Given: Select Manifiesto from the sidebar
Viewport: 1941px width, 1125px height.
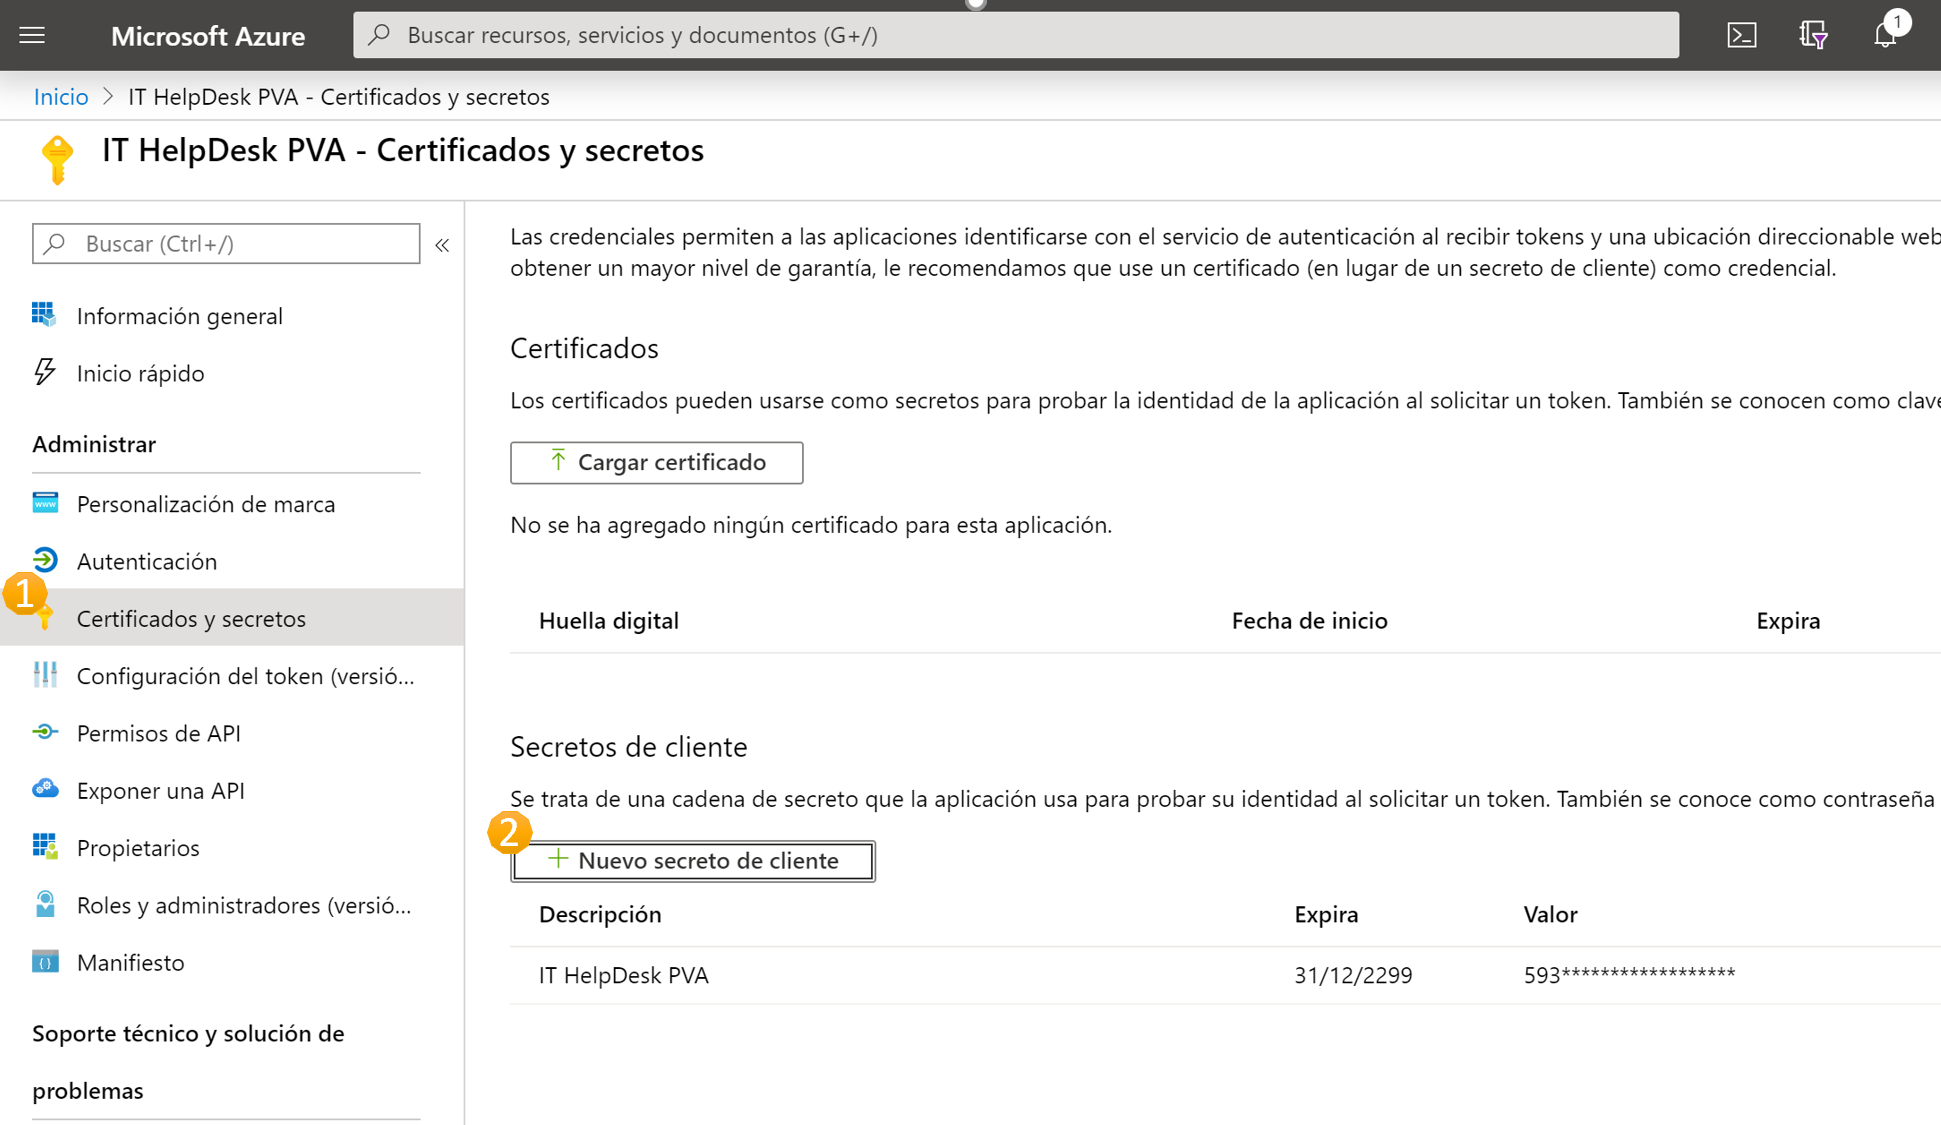Looking at the screenshot, I should [x=130, y=962].
